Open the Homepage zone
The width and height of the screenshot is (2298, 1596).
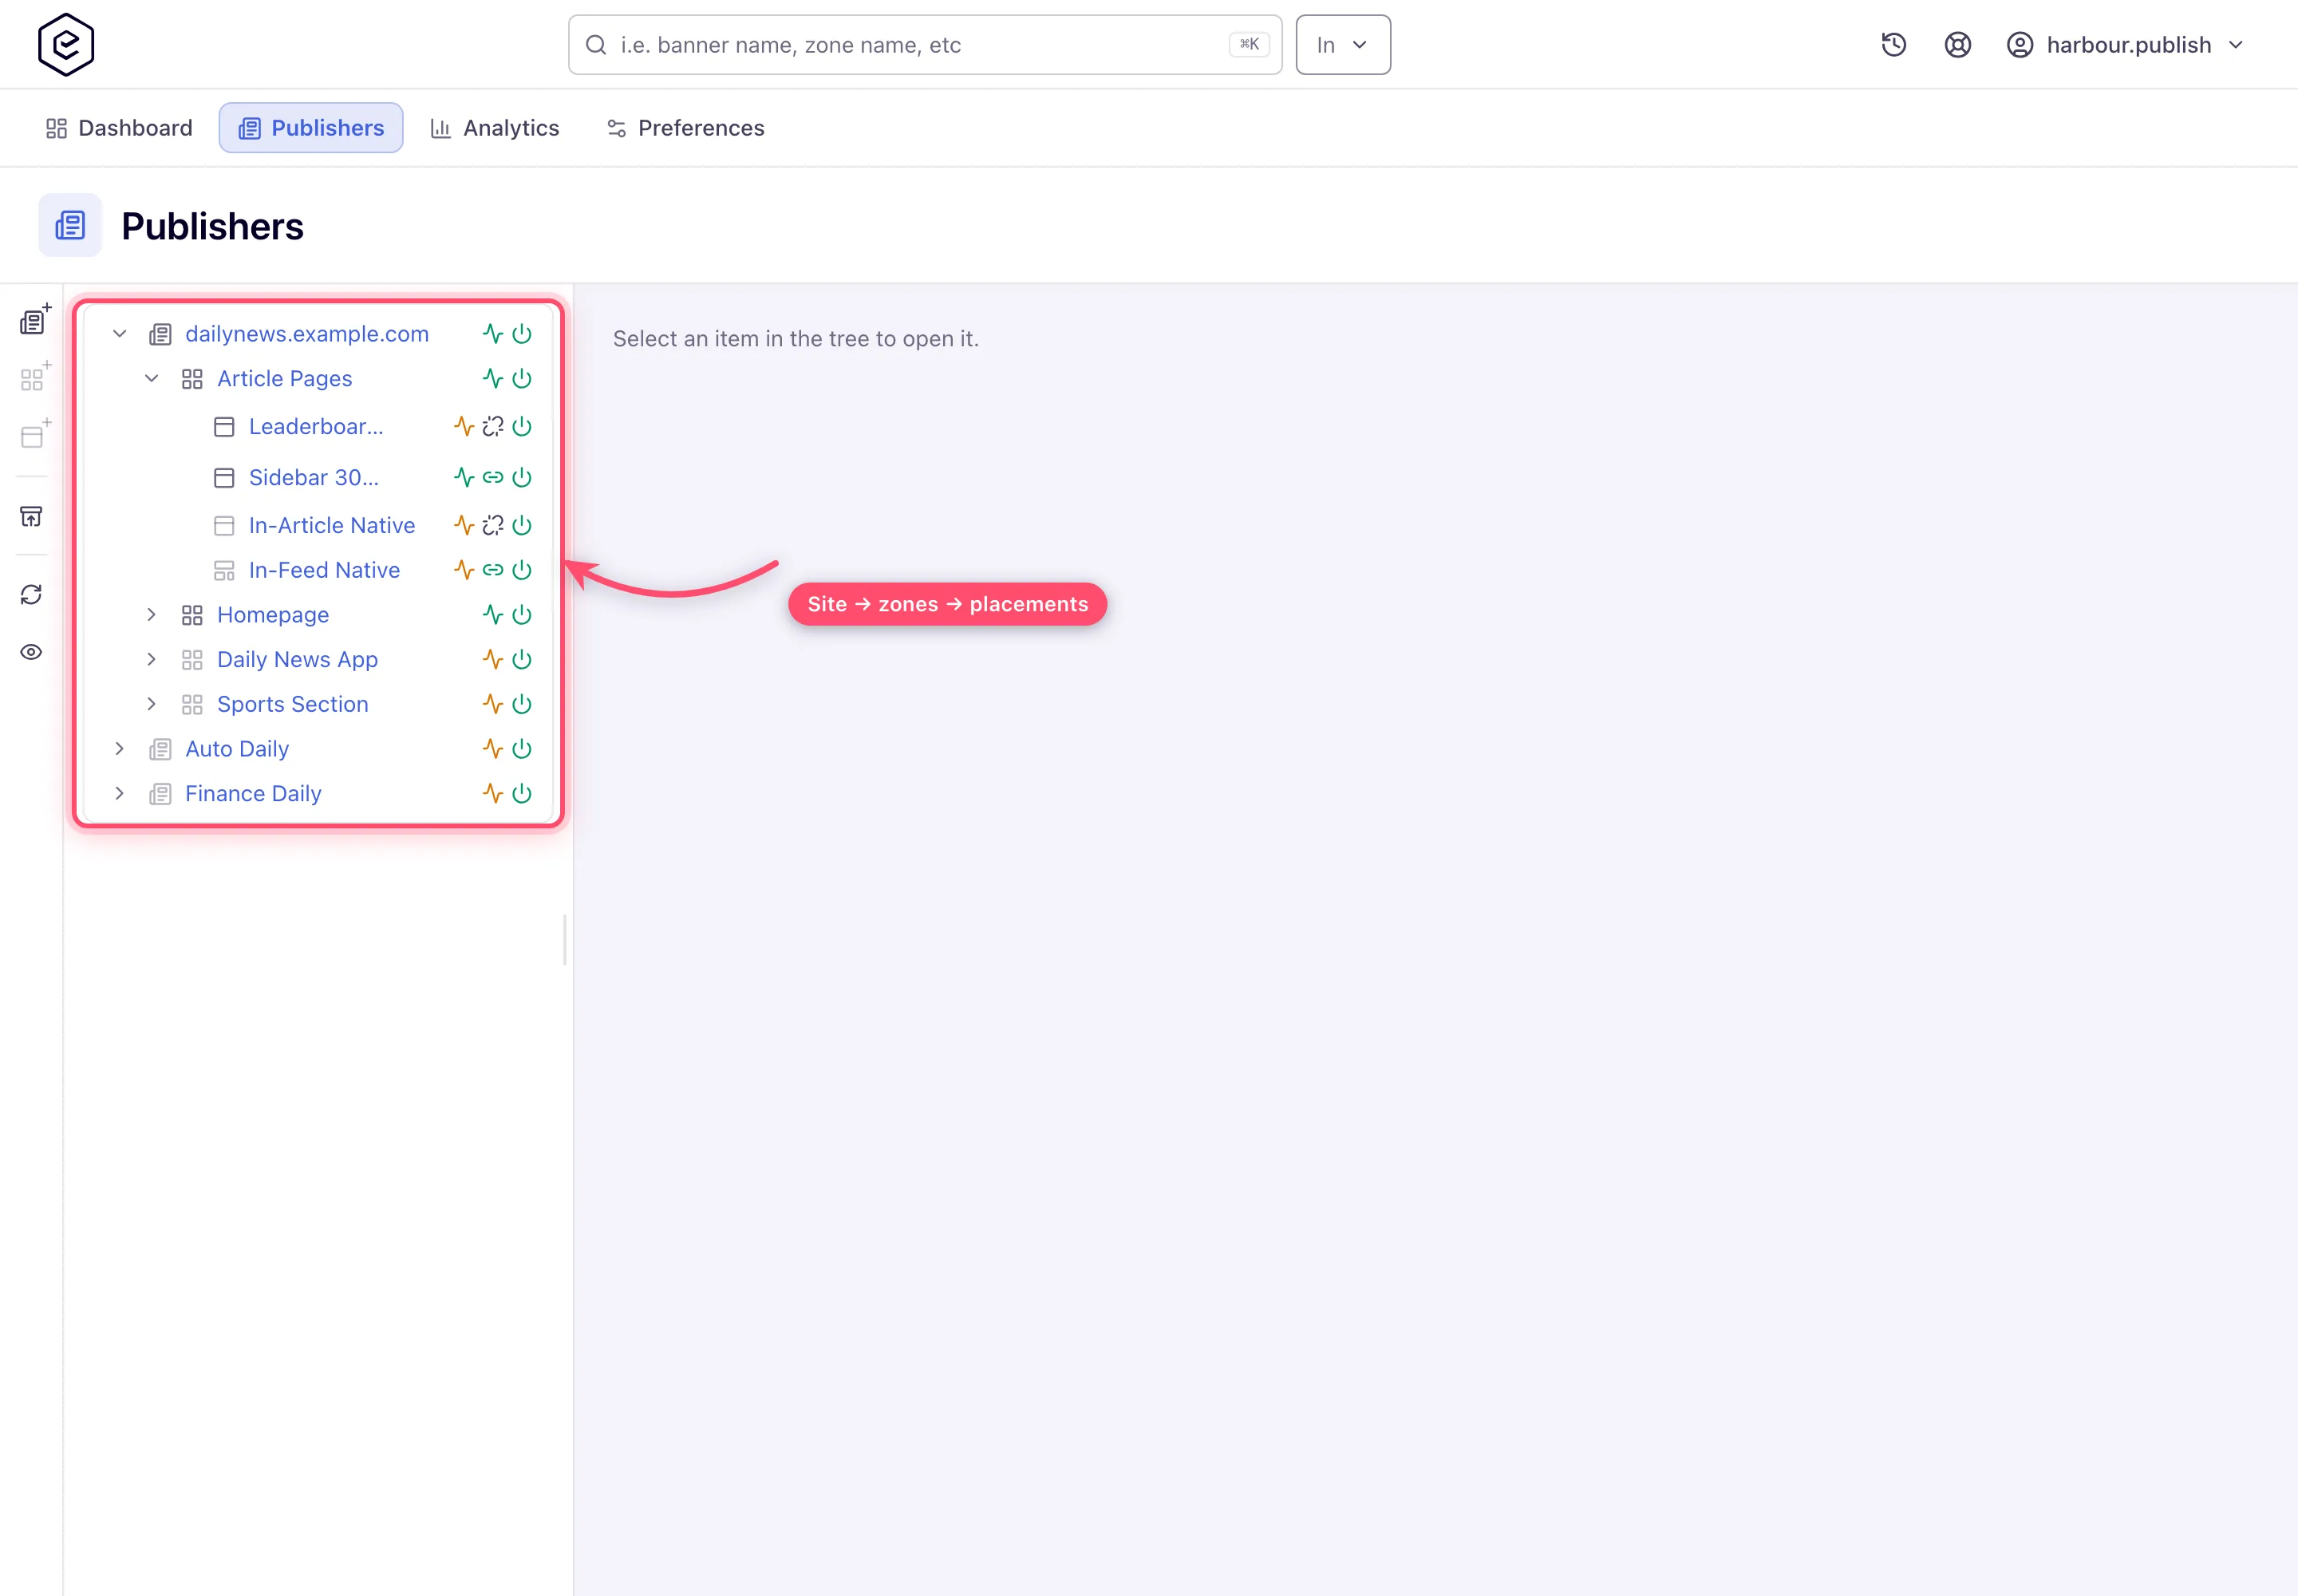coord(273,615)
